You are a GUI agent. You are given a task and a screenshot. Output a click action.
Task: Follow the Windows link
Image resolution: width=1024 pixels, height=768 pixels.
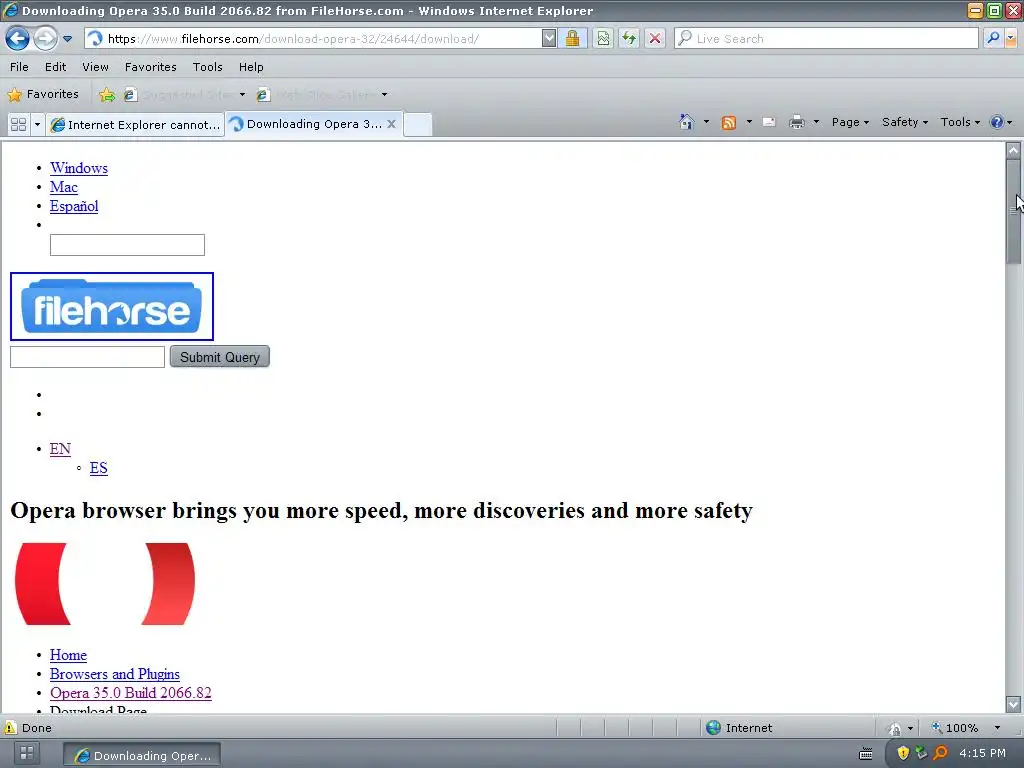pyautogui.click(x=79, y=168)
